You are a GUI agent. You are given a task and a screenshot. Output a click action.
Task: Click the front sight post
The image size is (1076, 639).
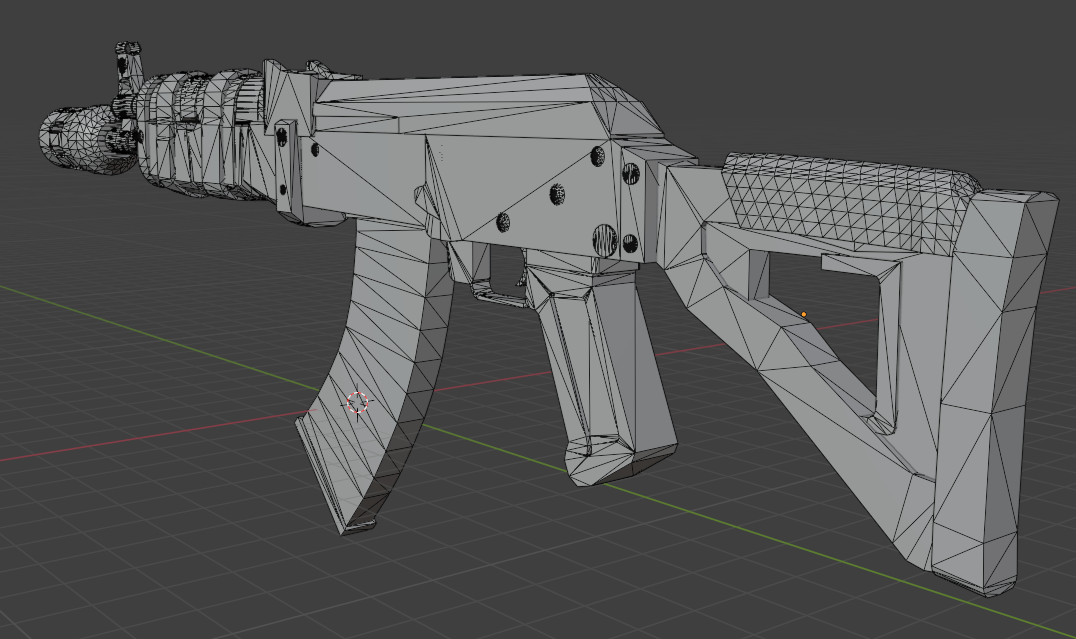[x=127, y=65]
